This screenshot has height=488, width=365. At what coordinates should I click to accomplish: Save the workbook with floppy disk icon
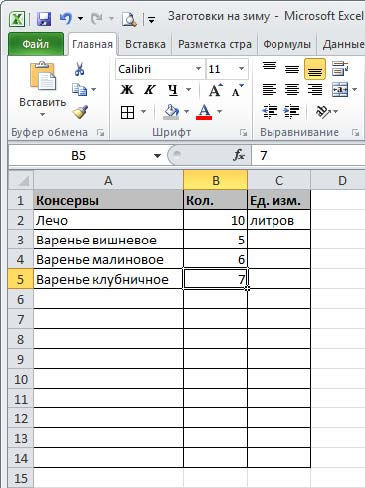click(44, 19)
